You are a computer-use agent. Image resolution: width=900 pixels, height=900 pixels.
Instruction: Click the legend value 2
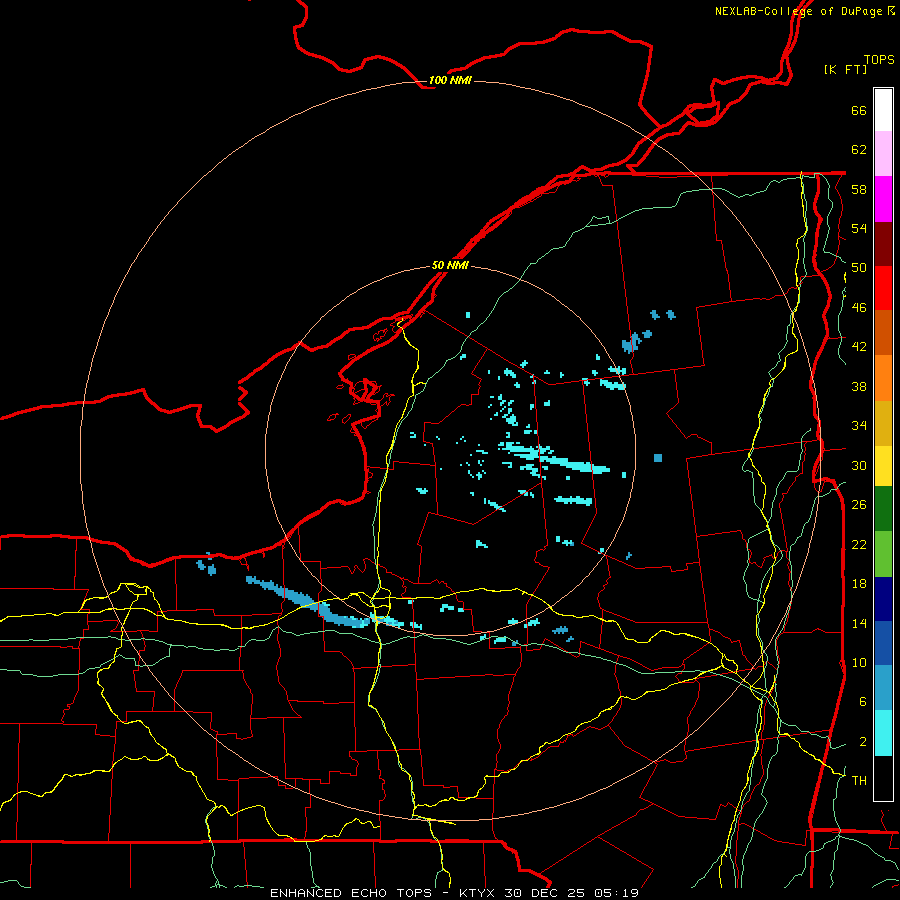[x=863, y=742]
